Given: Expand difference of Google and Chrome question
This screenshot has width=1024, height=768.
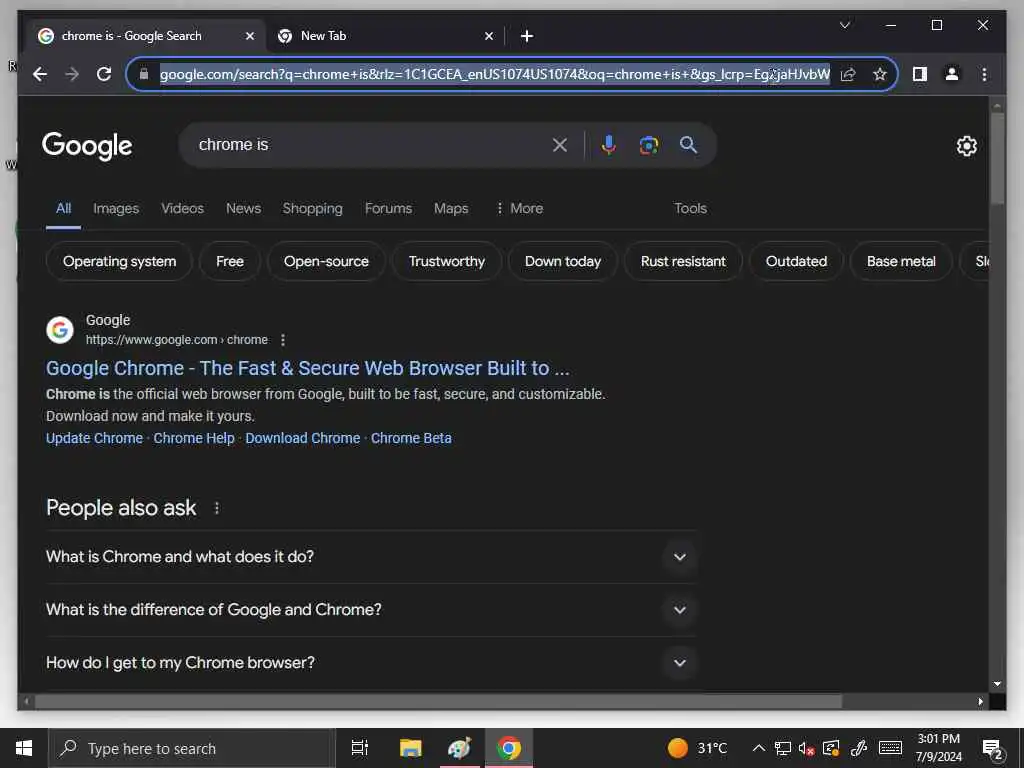Looking at the screenshot, I should pos(370,610).
